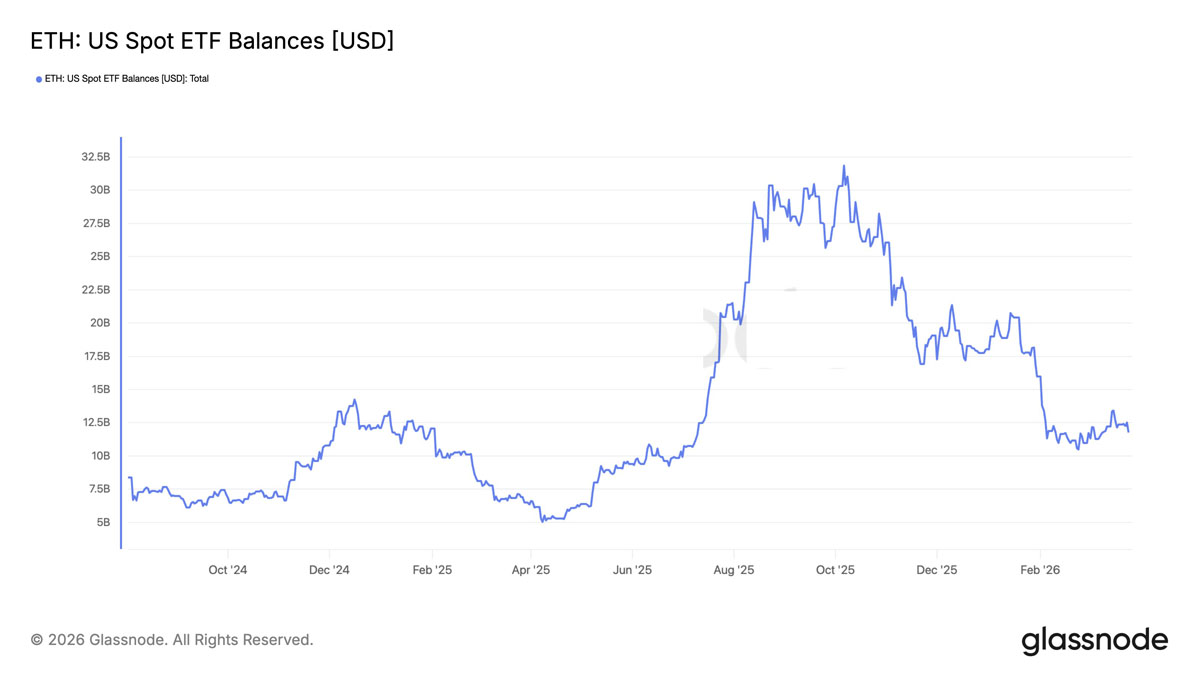Image resolution: width=1200 pixels, height=675 pixels.
Task: Select the Oct '24 x-axis label
Action: pyautogui.click(x=227, y=570)
